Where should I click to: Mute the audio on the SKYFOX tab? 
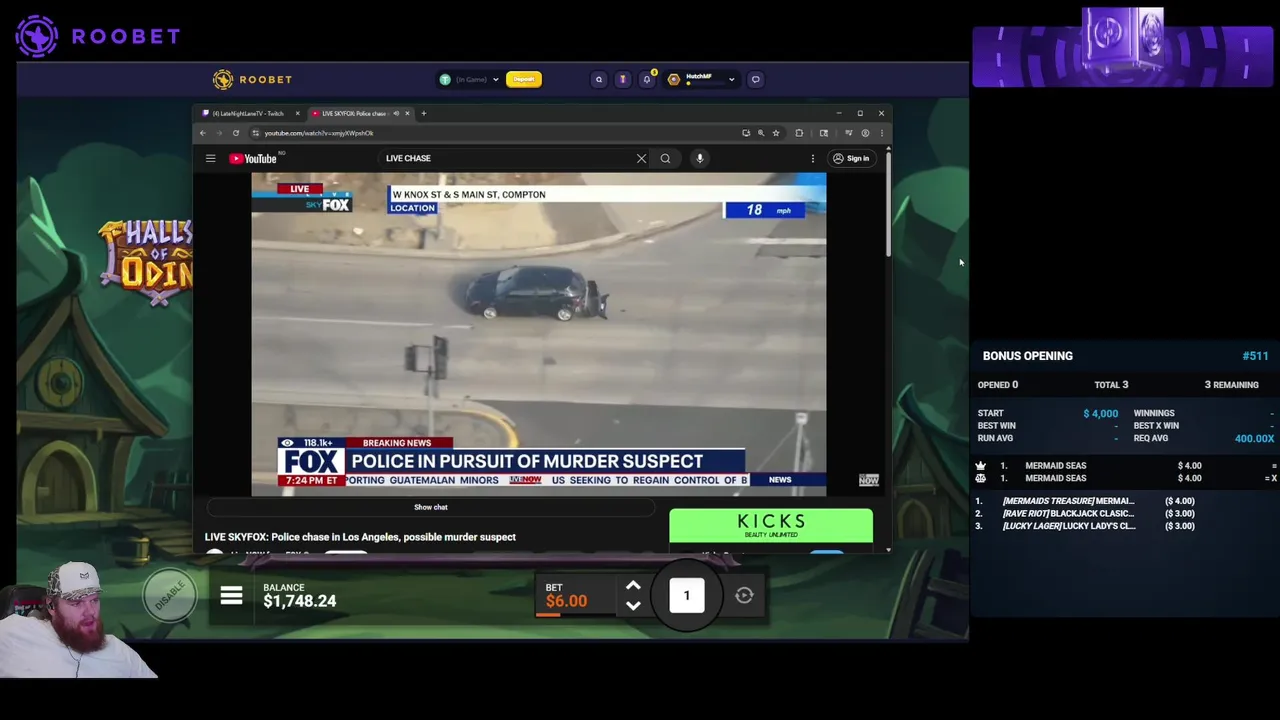(x=396, y=113)
